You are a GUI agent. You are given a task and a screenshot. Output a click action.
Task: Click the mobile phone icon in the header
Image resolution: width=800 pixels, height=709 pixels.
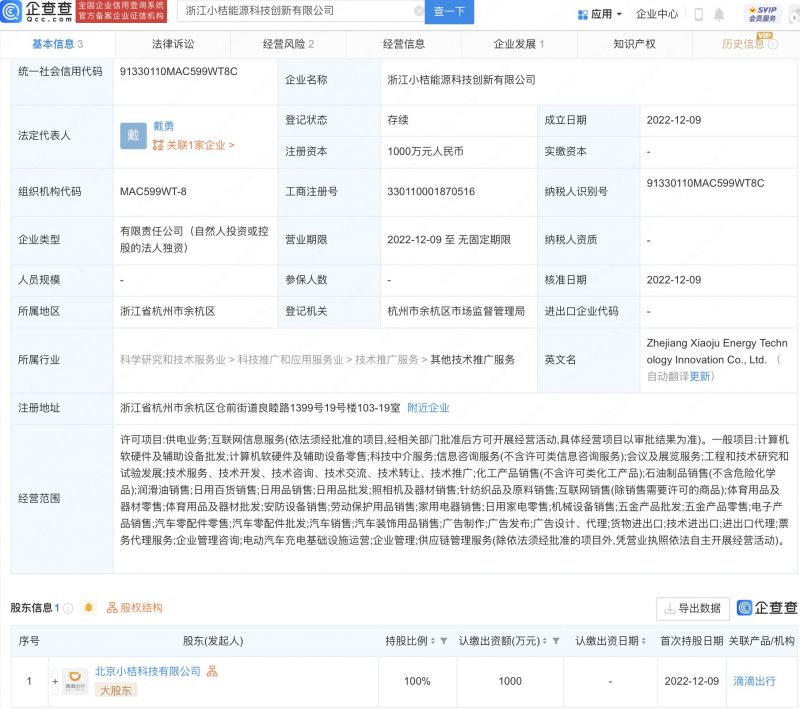pyautogui.click(x=699, y=15)
